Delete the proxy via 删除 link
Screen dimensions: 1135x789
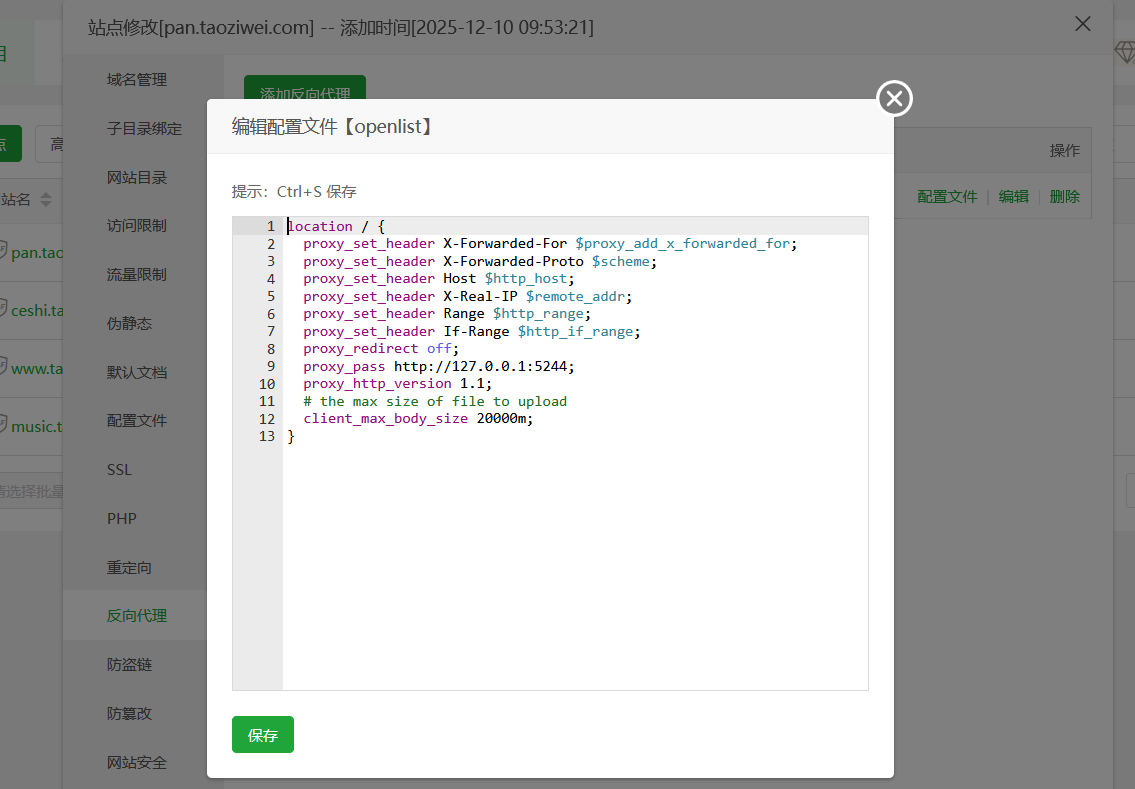click(x=1064, y=197)
